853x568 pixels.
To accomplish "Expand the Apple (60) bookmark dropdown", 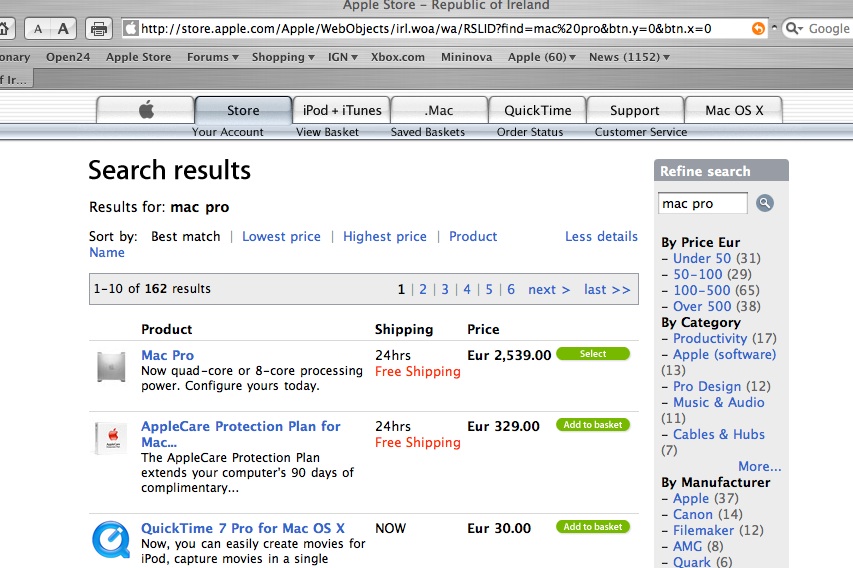I will point(542,57).
